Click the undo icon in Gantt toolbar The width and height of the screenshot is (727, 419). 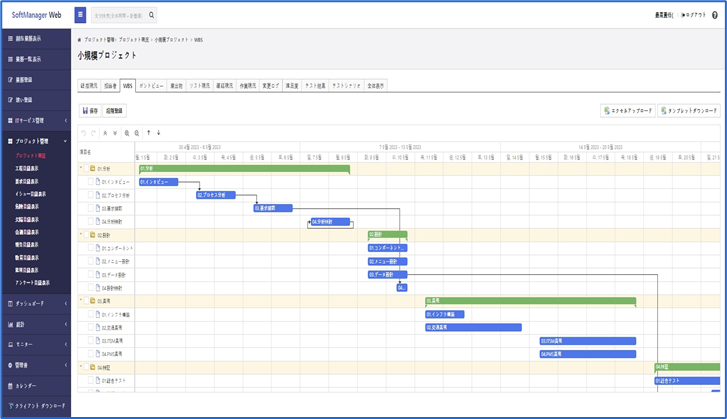(x=83, y=132)
